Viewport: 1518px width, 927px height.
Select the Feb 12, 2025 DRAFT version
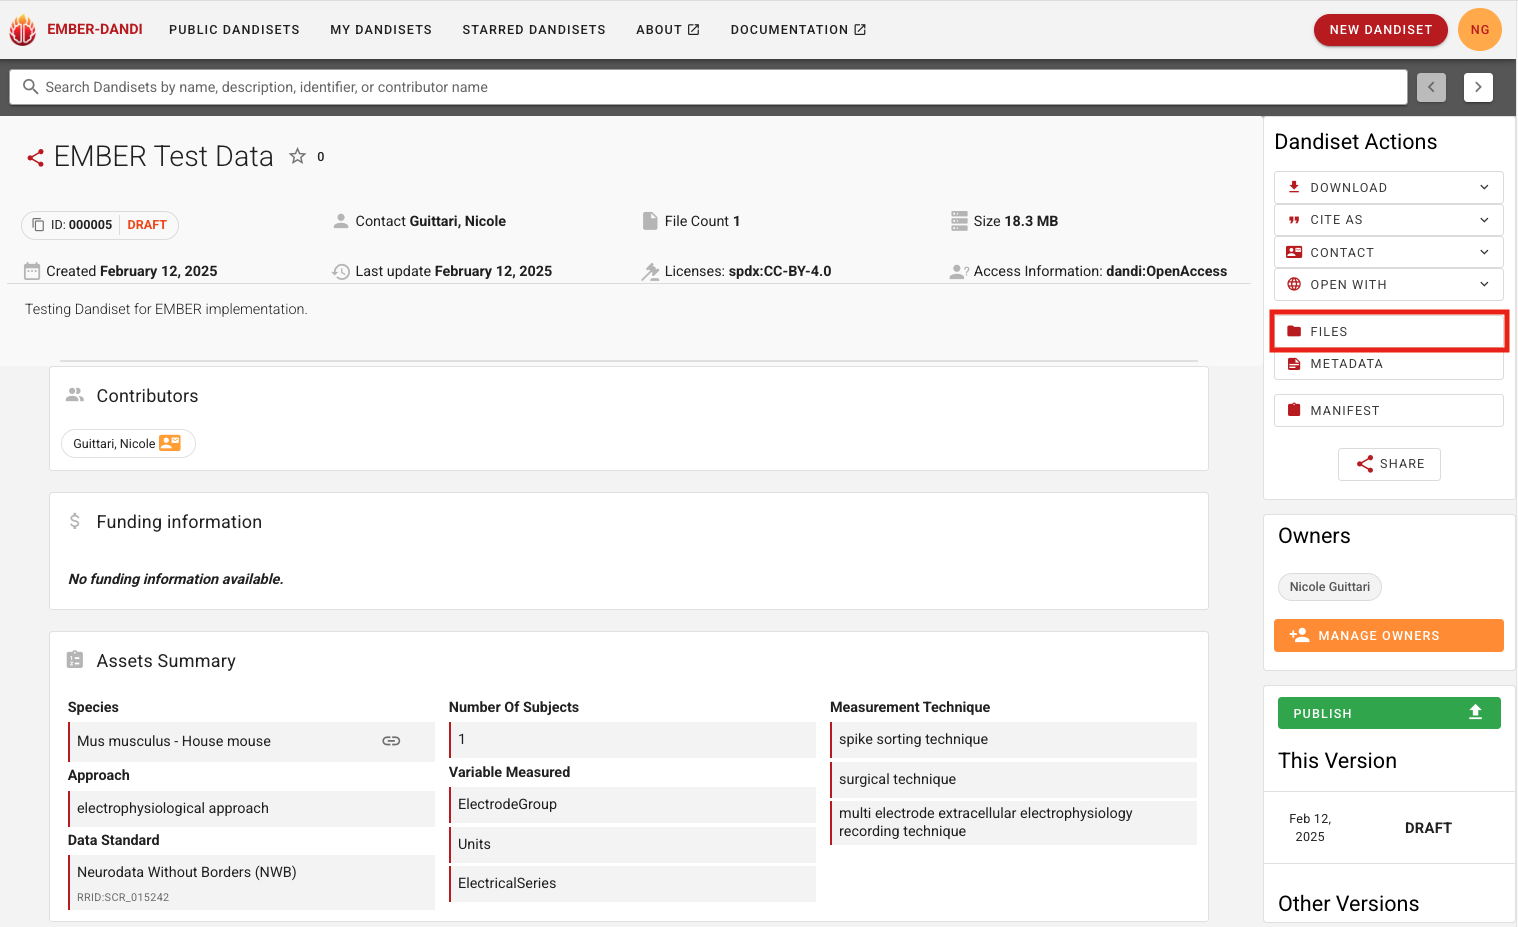click(x=1389, y=828)
